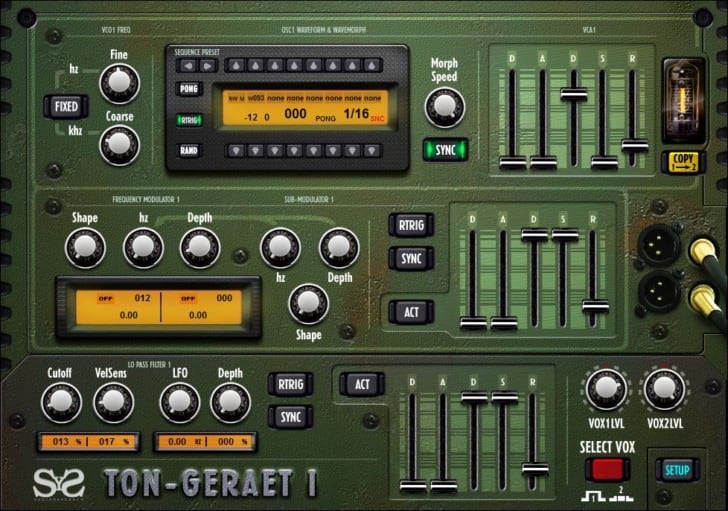Image resolution: width=728 pixels, height=511 pixels.
Task: Enable RTRIG in the Frequency Modulator section
Action: pos(411,226)
